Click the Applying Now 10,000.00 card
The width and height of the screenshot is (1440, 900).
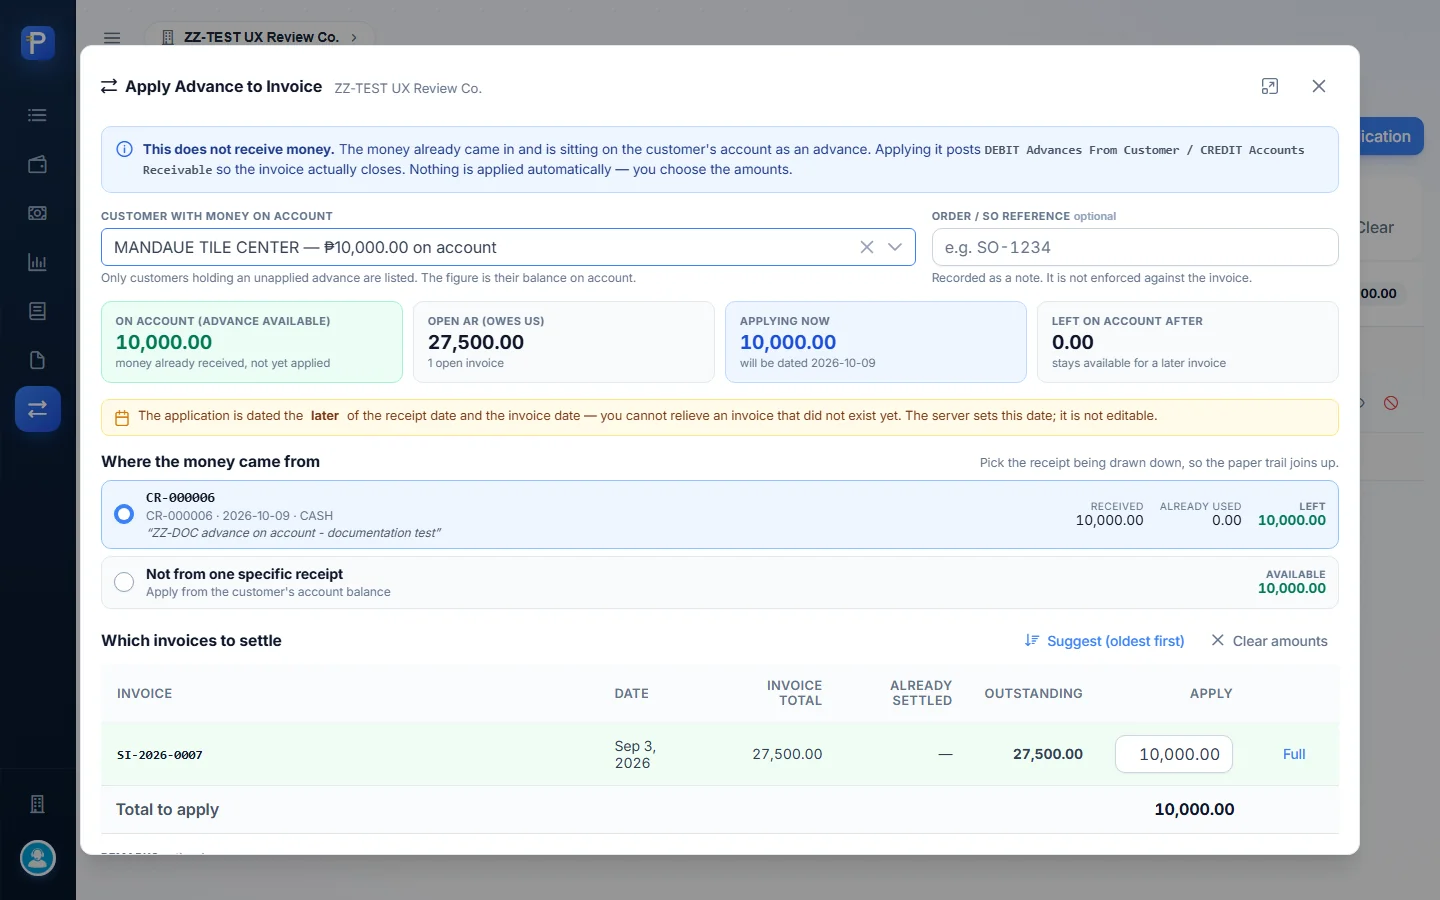coord(876,342)
